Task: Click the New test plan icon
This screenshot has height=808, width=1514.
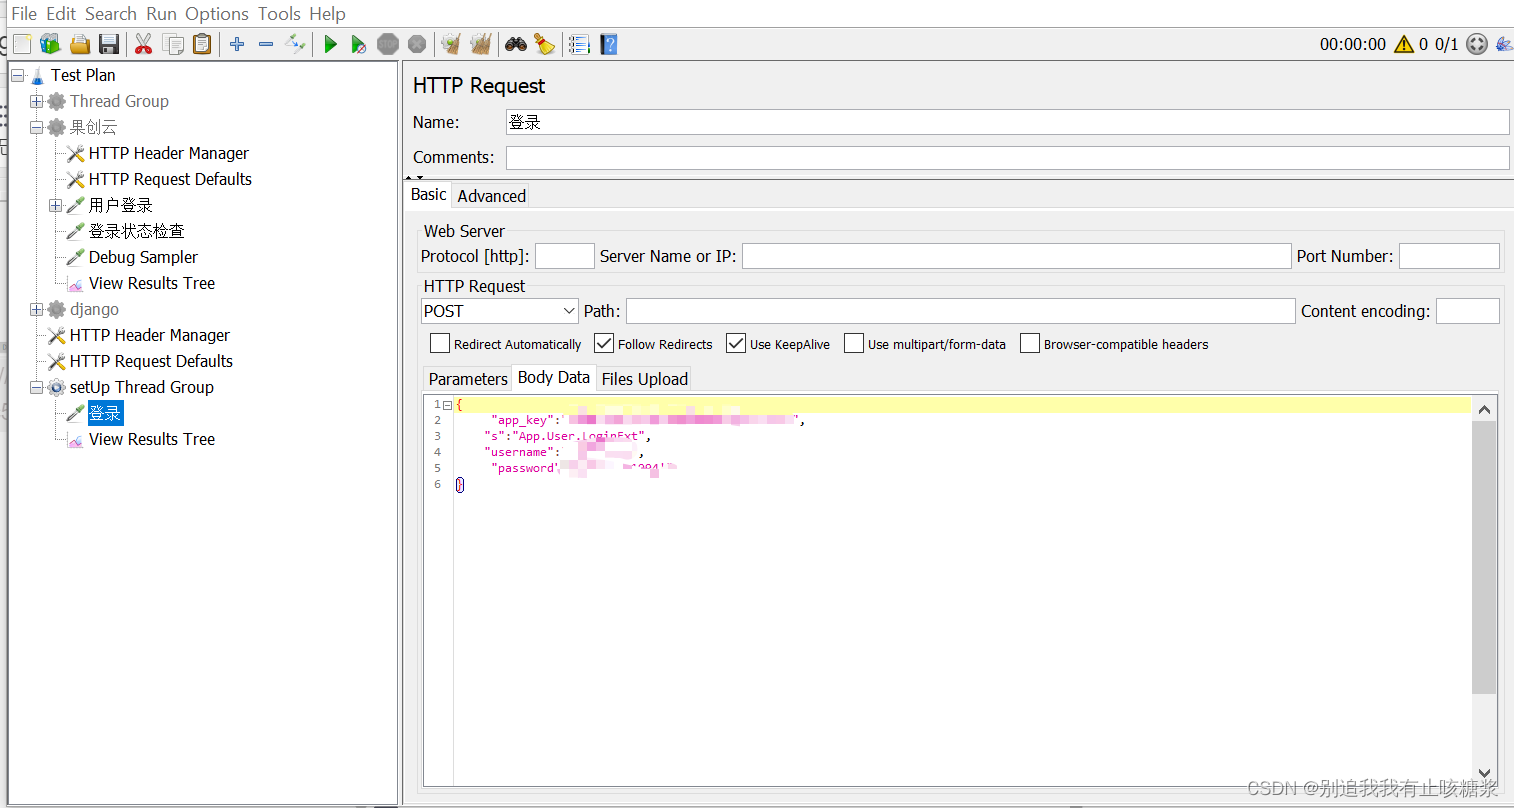Action: click(x=22, y=44)
